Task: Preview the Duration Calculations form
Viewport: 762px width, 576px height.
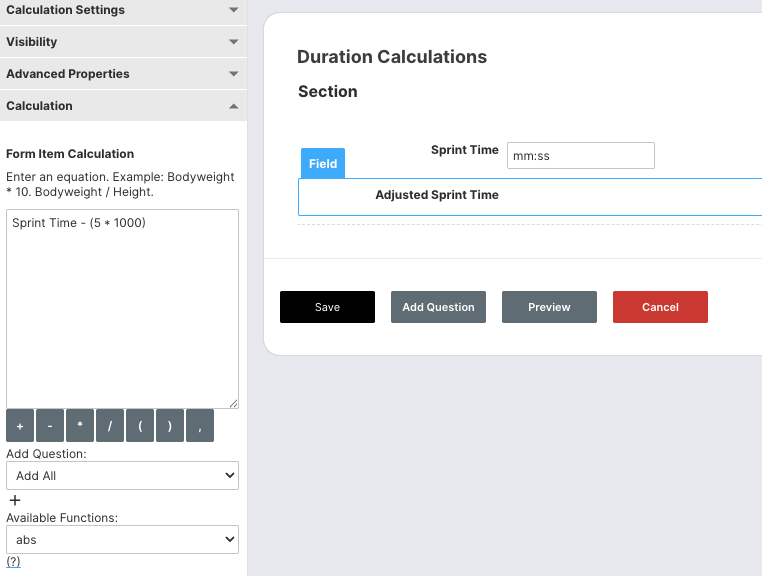Action: [x=549, y=307]
